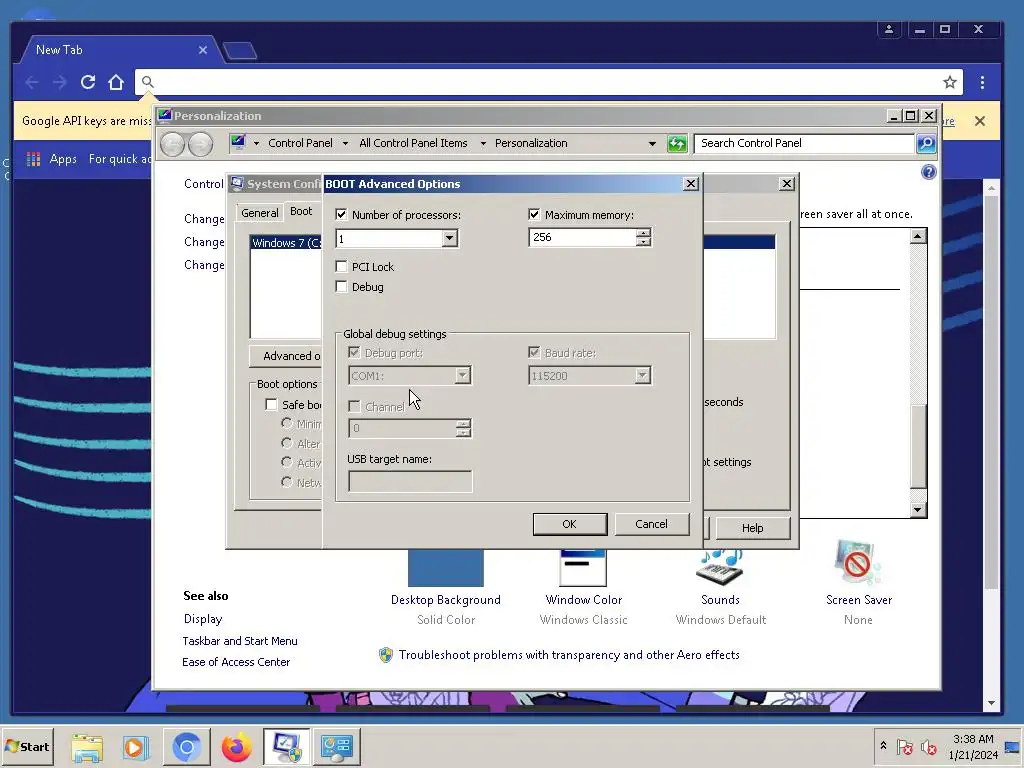Click themes list scrollbar down arrow

pyautogui.click(x=918, y=510)
